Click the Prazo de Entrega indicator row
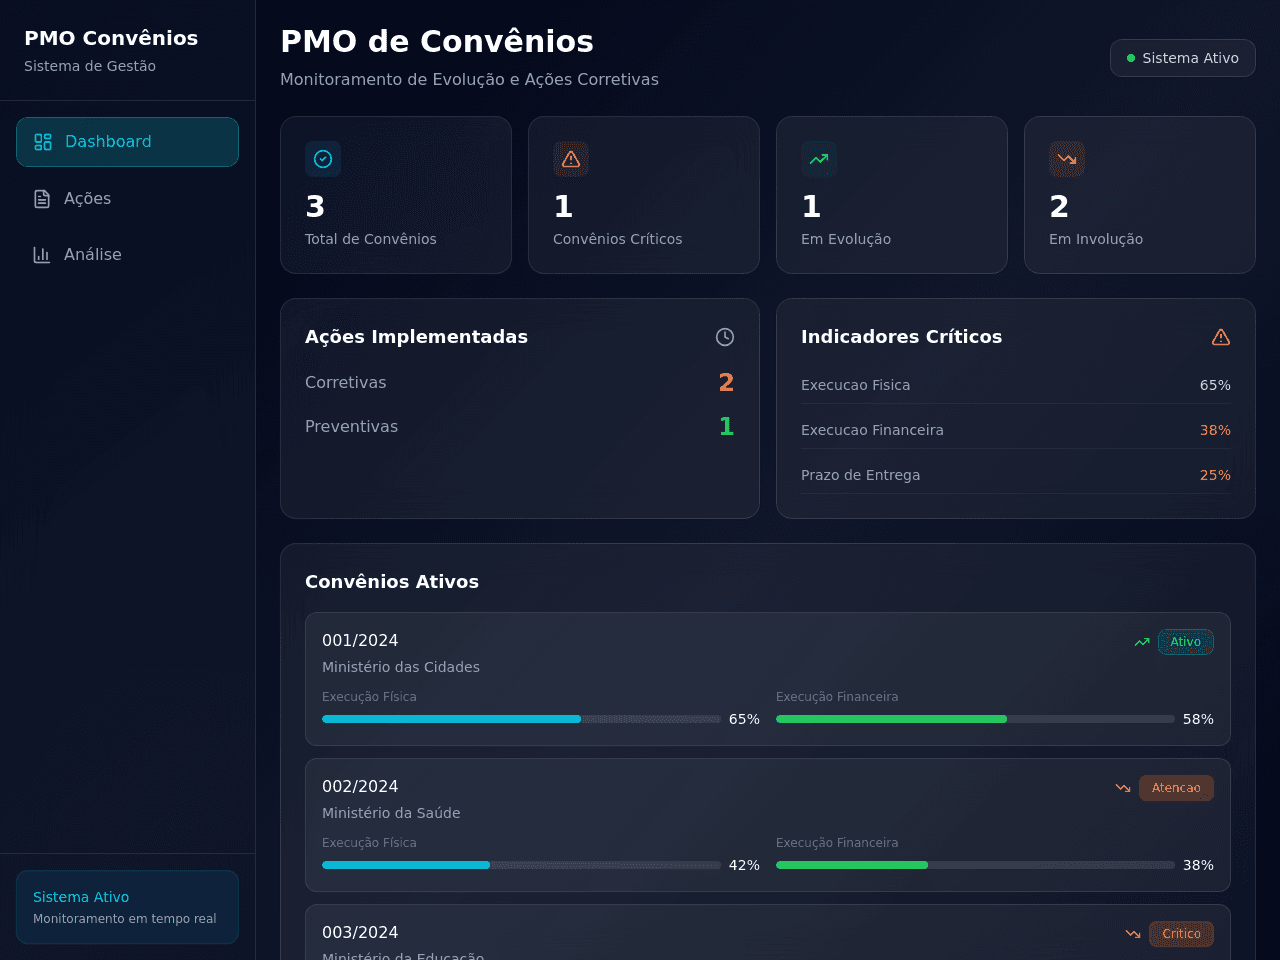The width and height of the screenshot is (1280, 960). [x=1016, y=475]
